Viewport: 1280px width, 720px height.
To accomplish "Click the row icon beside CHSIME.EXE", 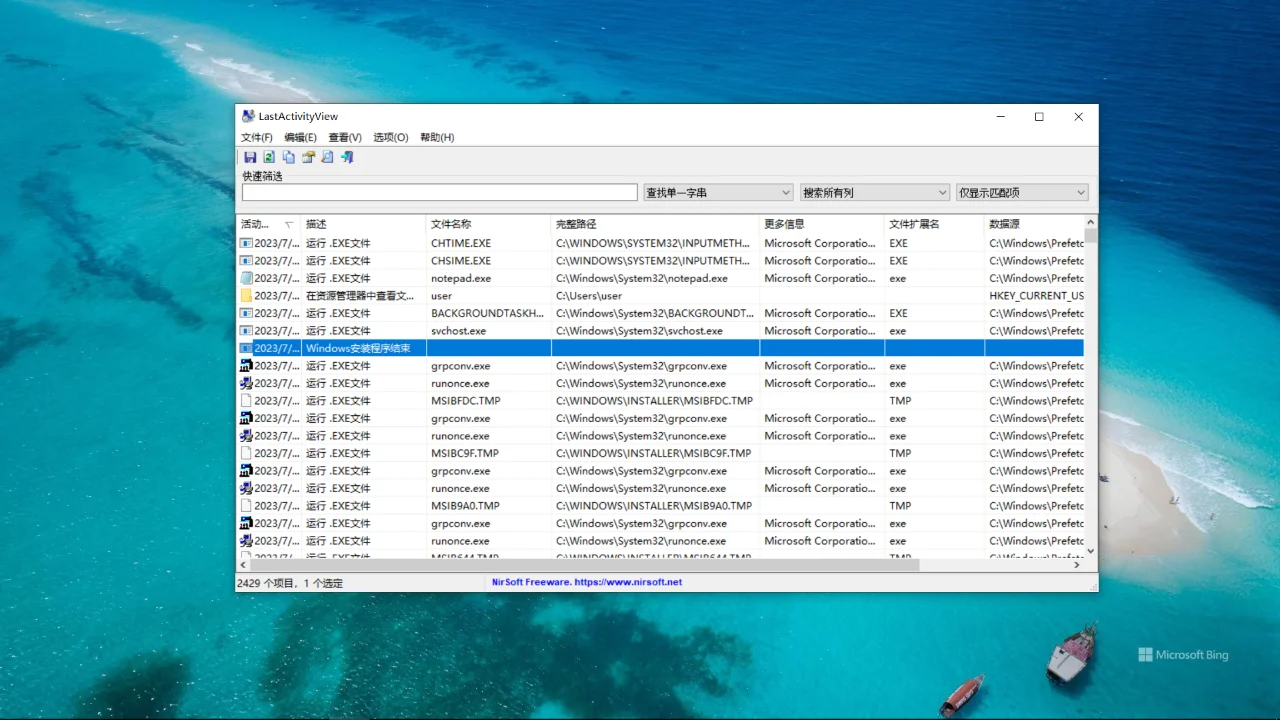I will pyautogui.click(x=246, y=261).
